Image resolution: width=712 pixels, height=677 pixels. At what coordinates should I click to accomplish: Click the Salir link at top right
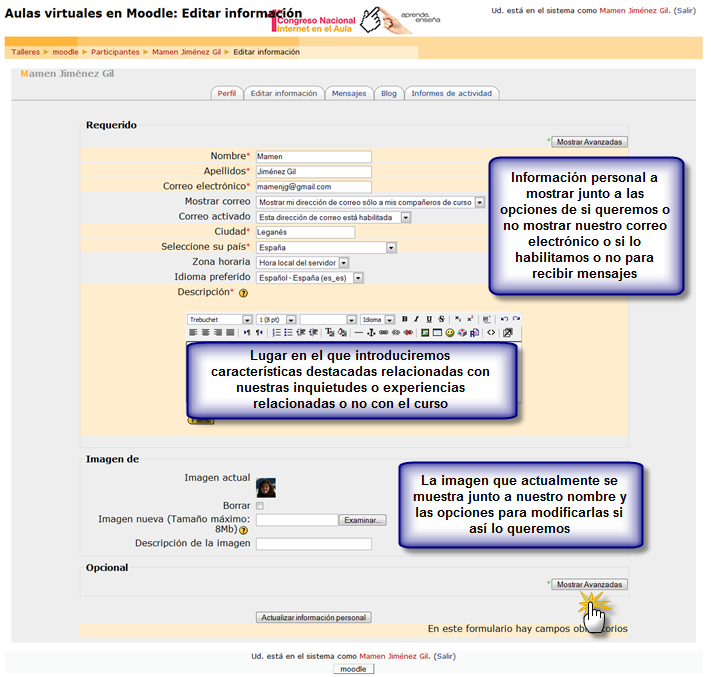tap(685, 9)
